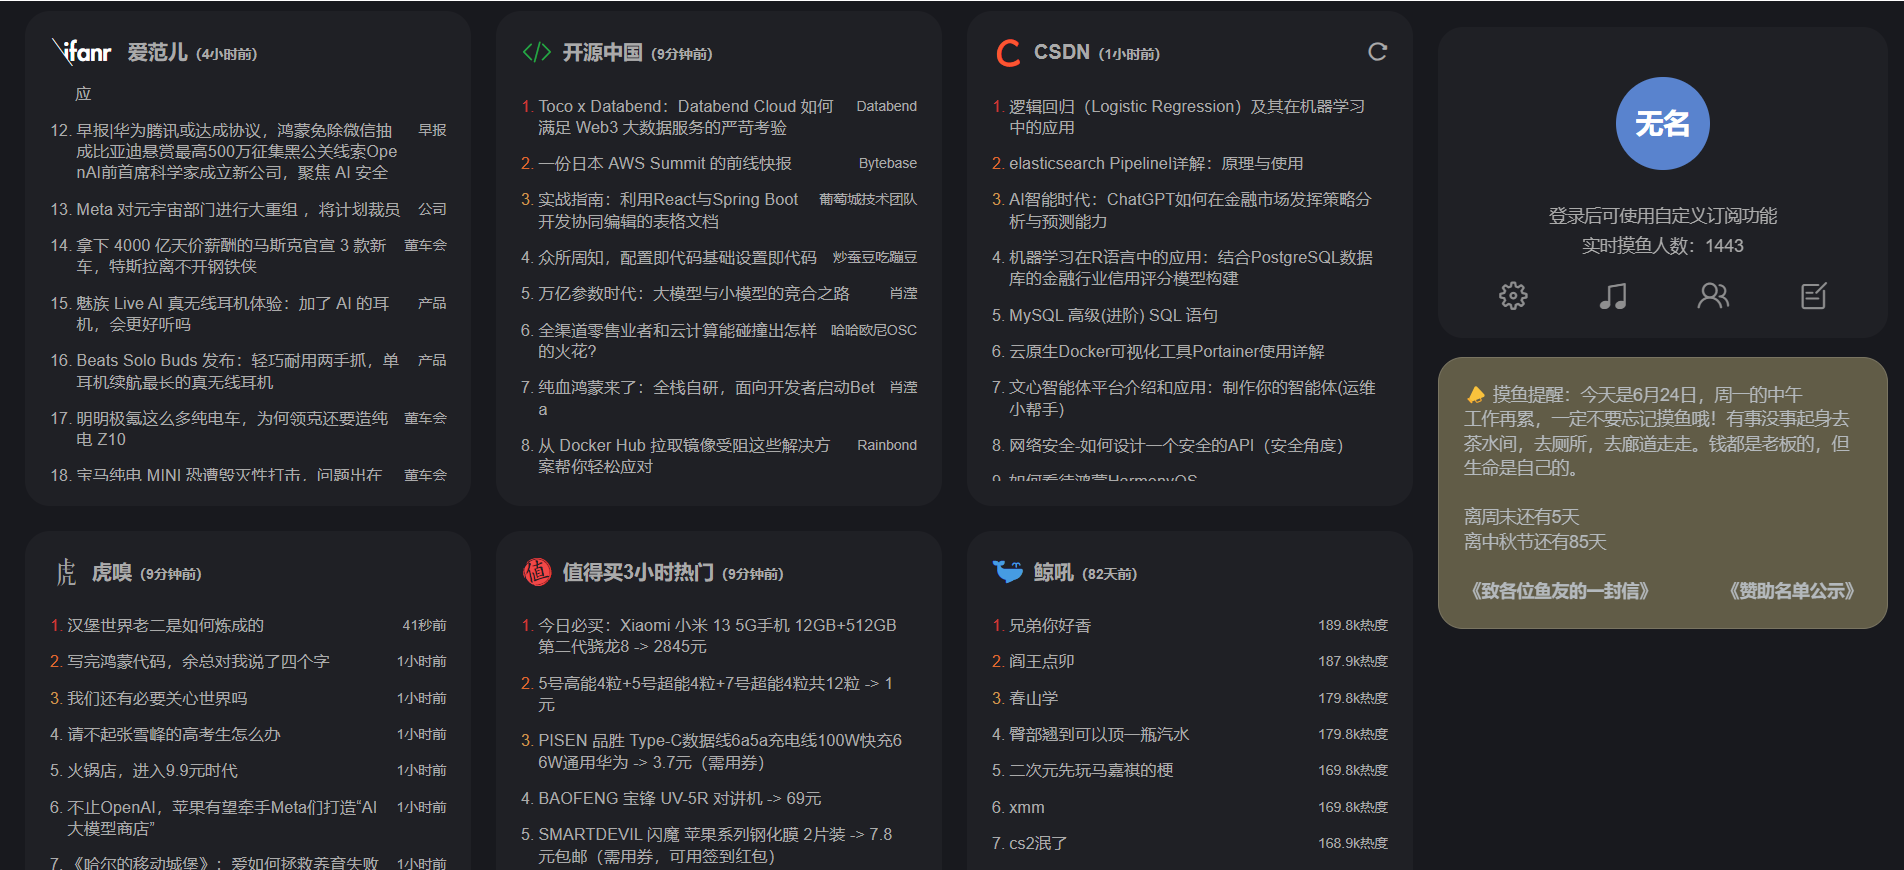Image resolution: width=1904 pixels, height=870 pixels.
Task: Open React与Spring Boot 实战指南 article
Action: coord(668,211)
